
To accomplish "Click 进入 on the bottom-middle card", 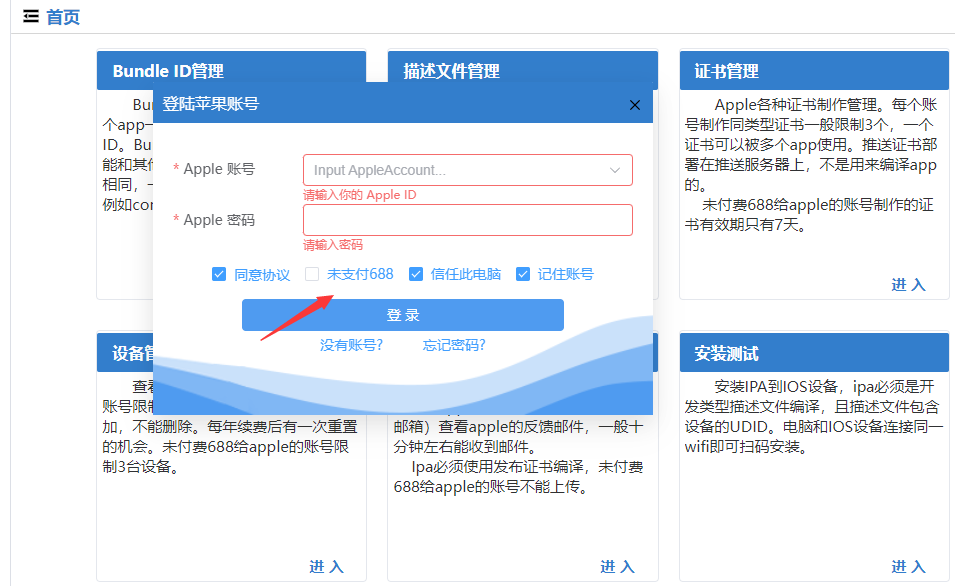I will pyautogui.click(x=618, y=567).
